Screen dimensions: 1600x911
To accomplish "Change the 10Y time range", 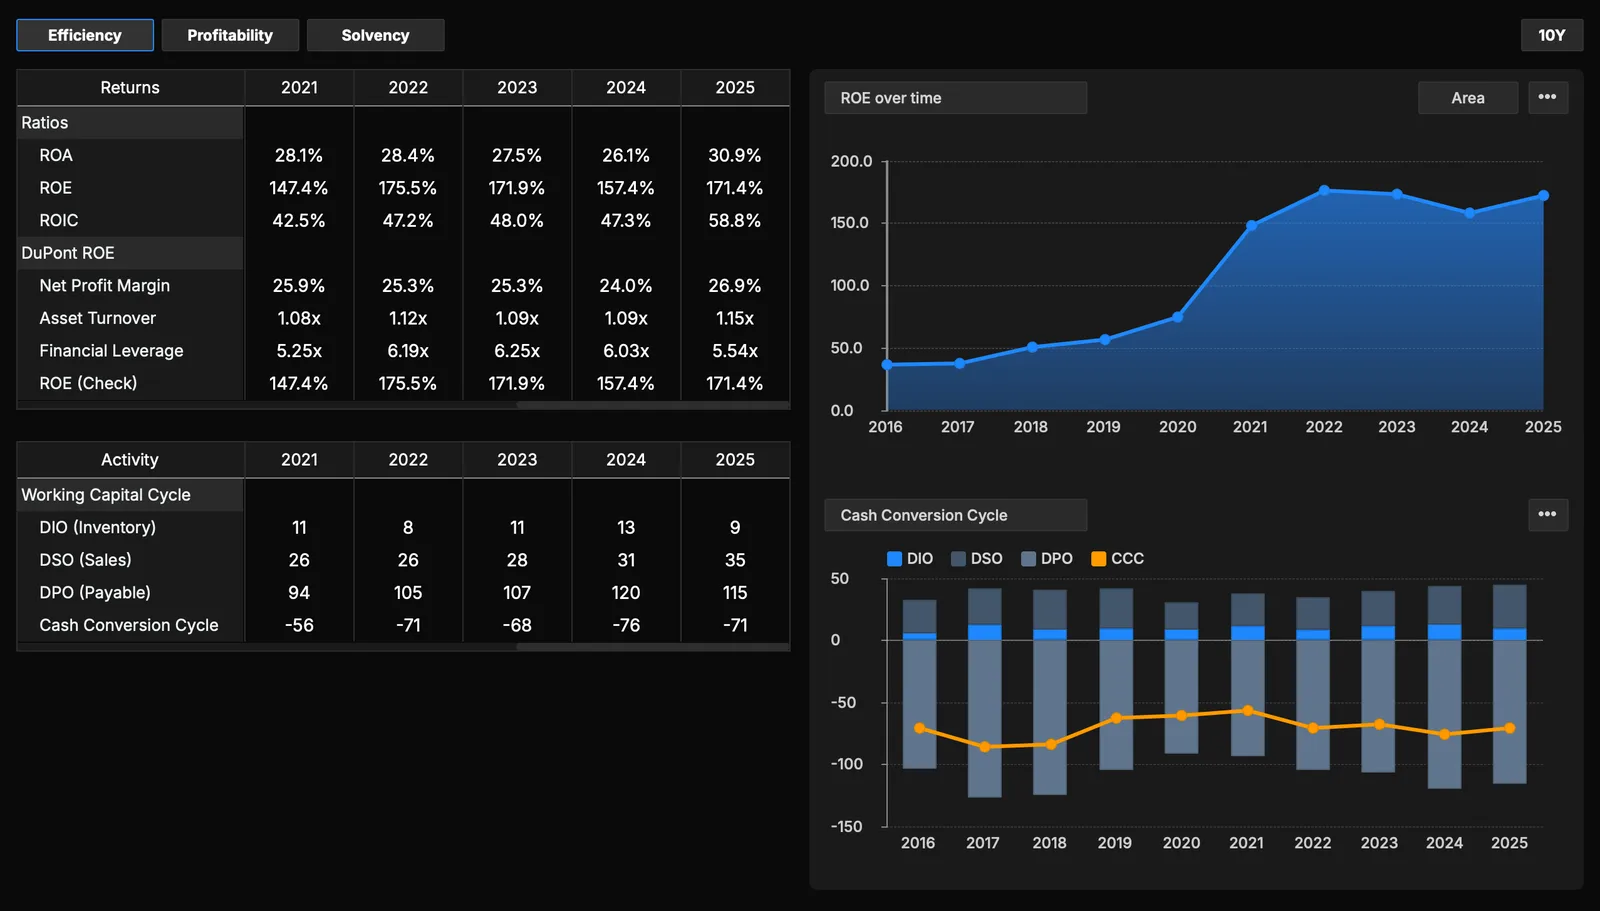I will coord(1551,35).
